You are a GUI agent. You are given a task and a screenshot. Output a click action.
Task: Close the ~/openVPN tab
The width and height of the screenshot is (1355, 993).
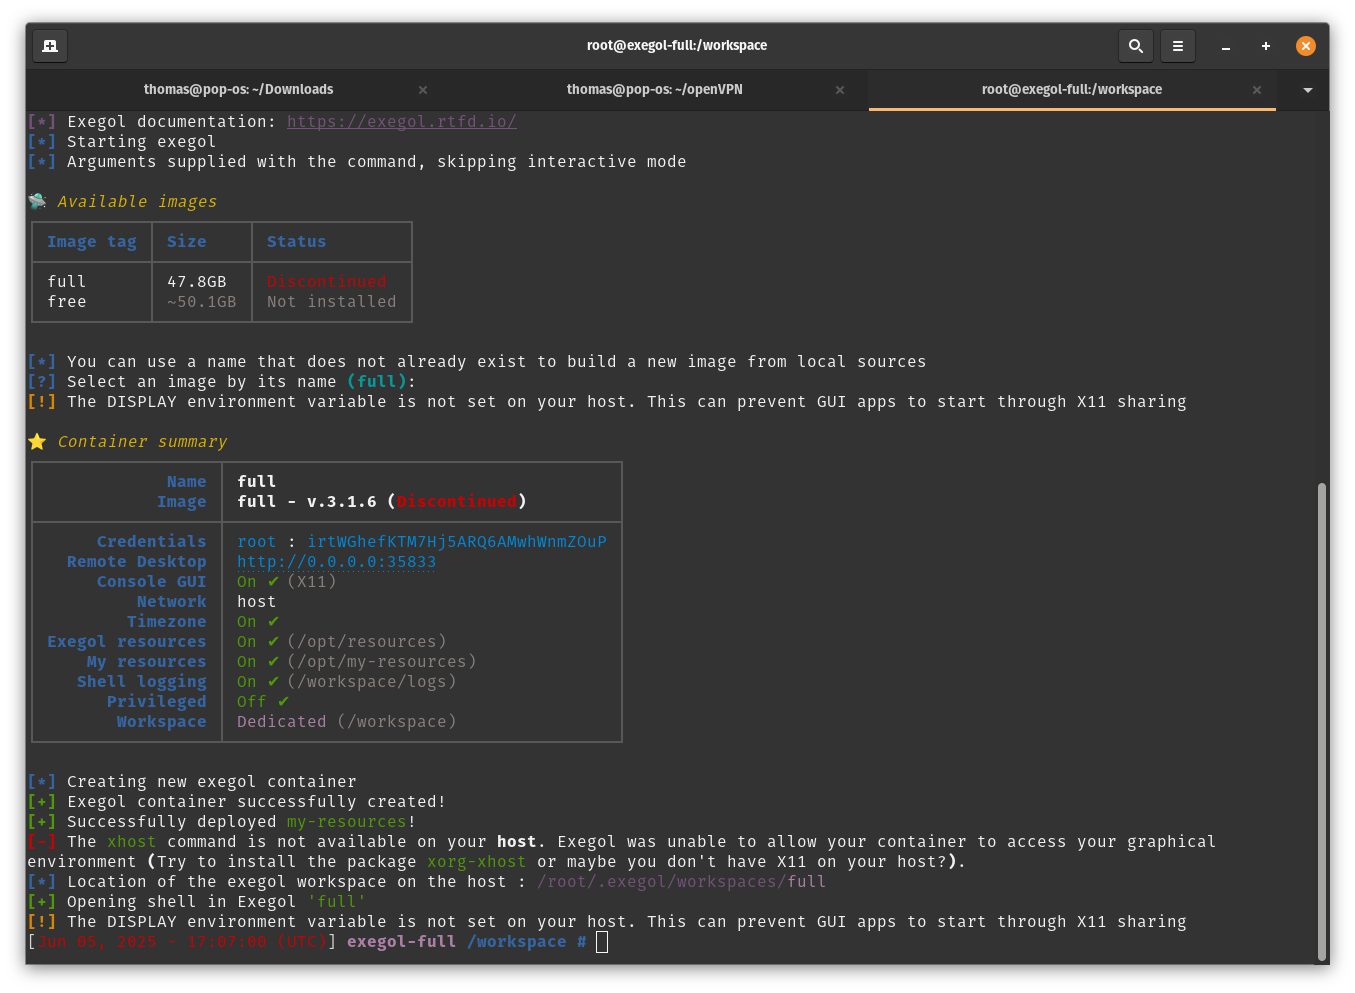pyautogui.click(x=840, y=90)
